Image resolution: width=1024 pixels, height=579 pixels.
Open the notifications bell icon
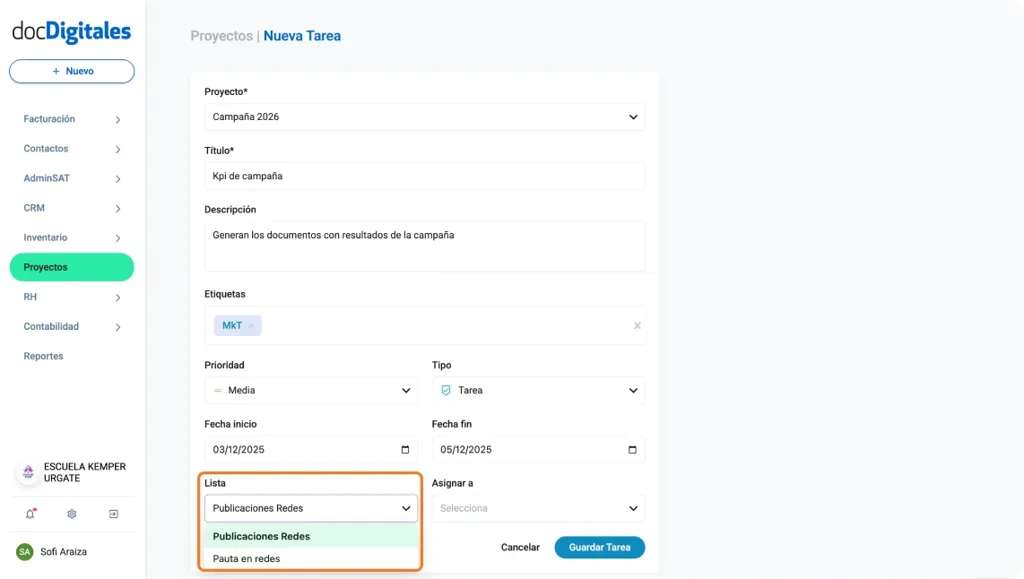(29, 513)
